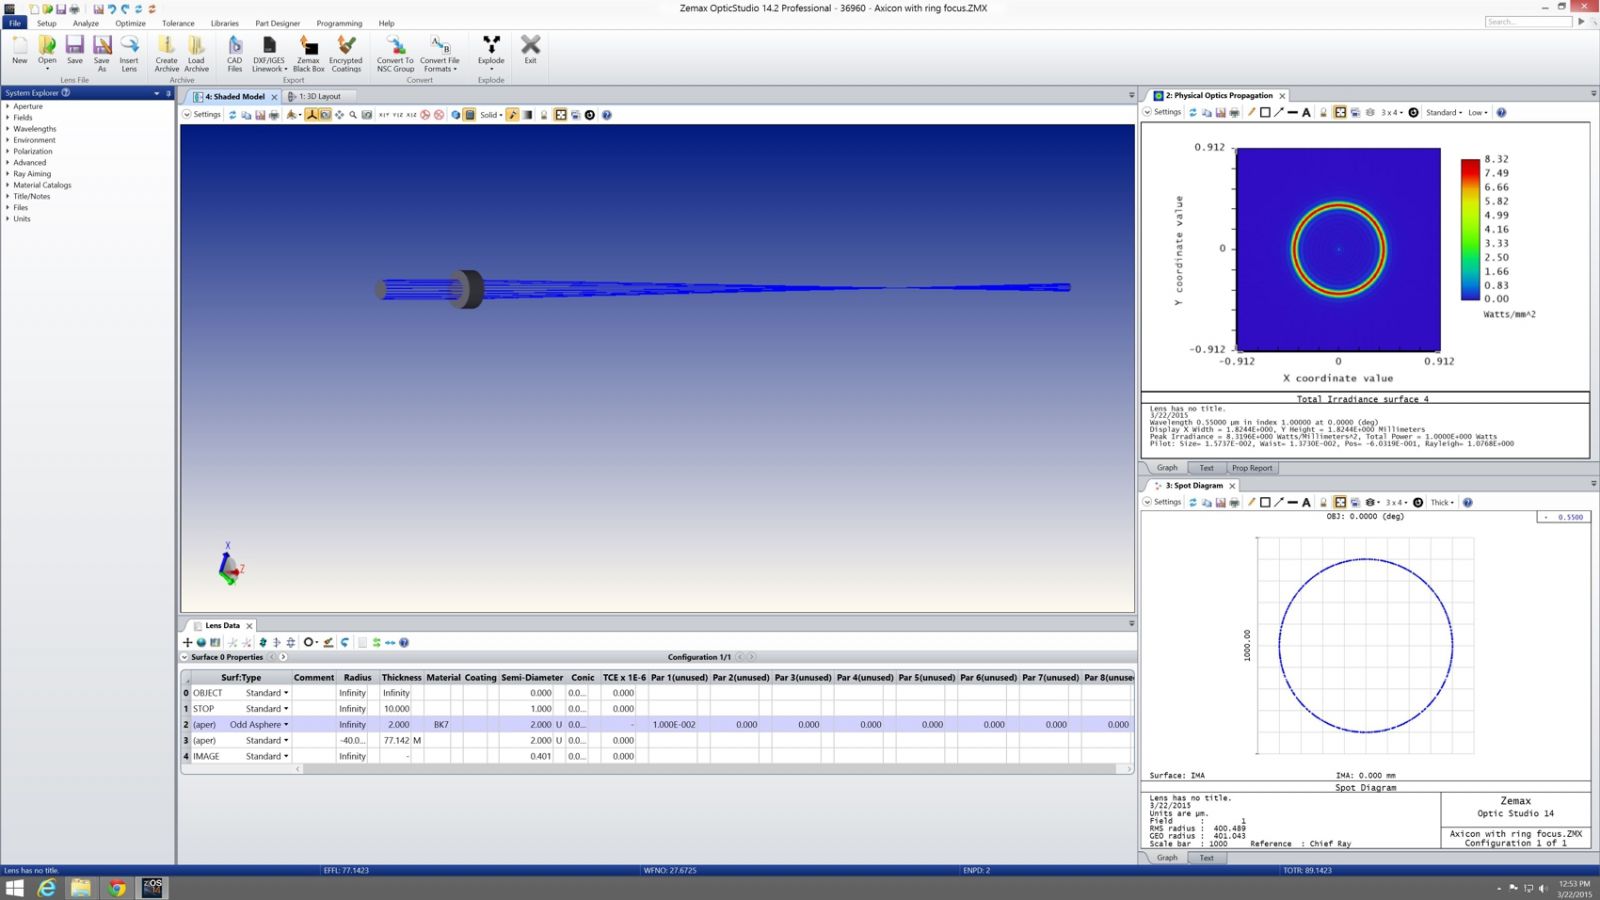
Task: Select rectangle annotation tool in Physical Optics toolbar
Action: click(1265, 112)
